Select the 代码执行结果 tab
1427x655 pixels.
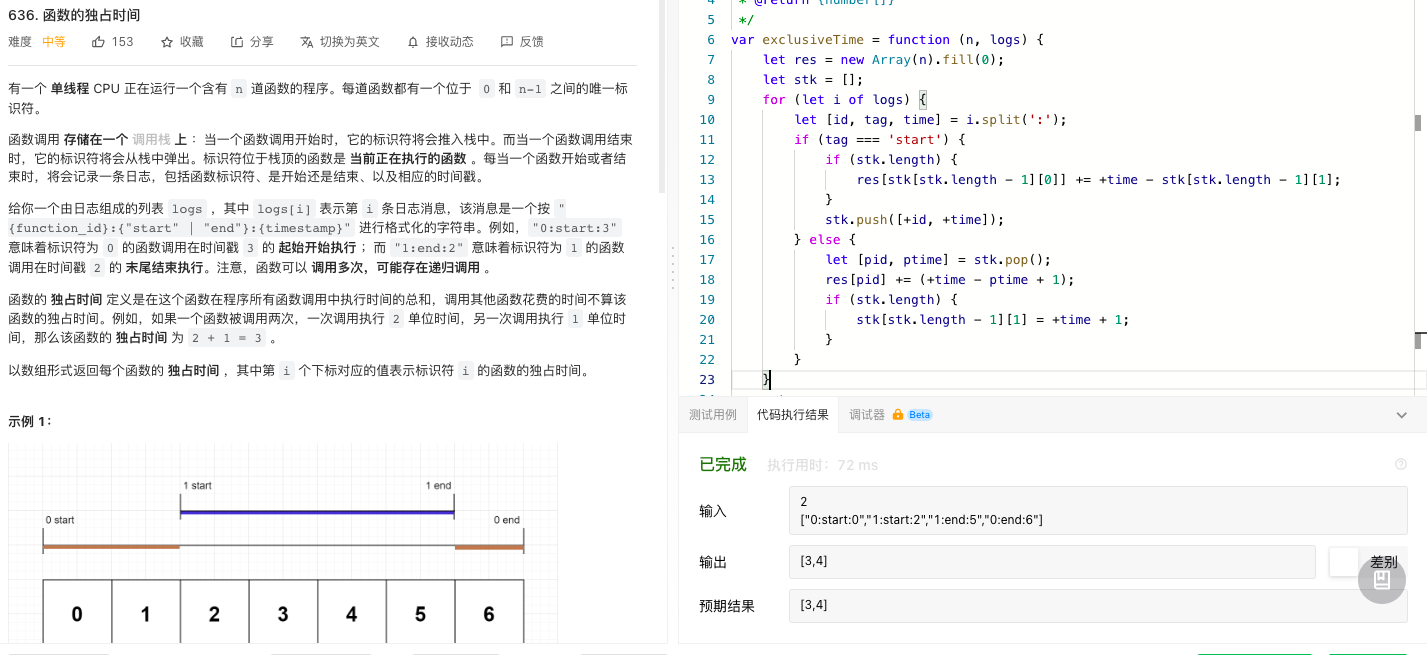(x=793, y=415)
